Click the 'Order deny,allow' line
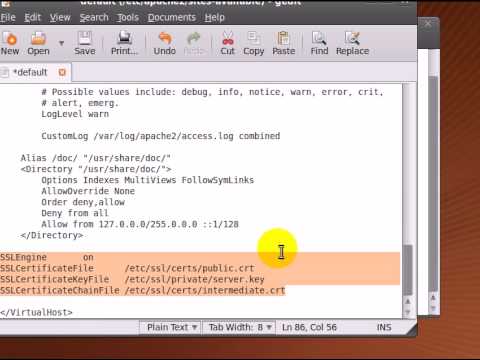 point(83,202)
